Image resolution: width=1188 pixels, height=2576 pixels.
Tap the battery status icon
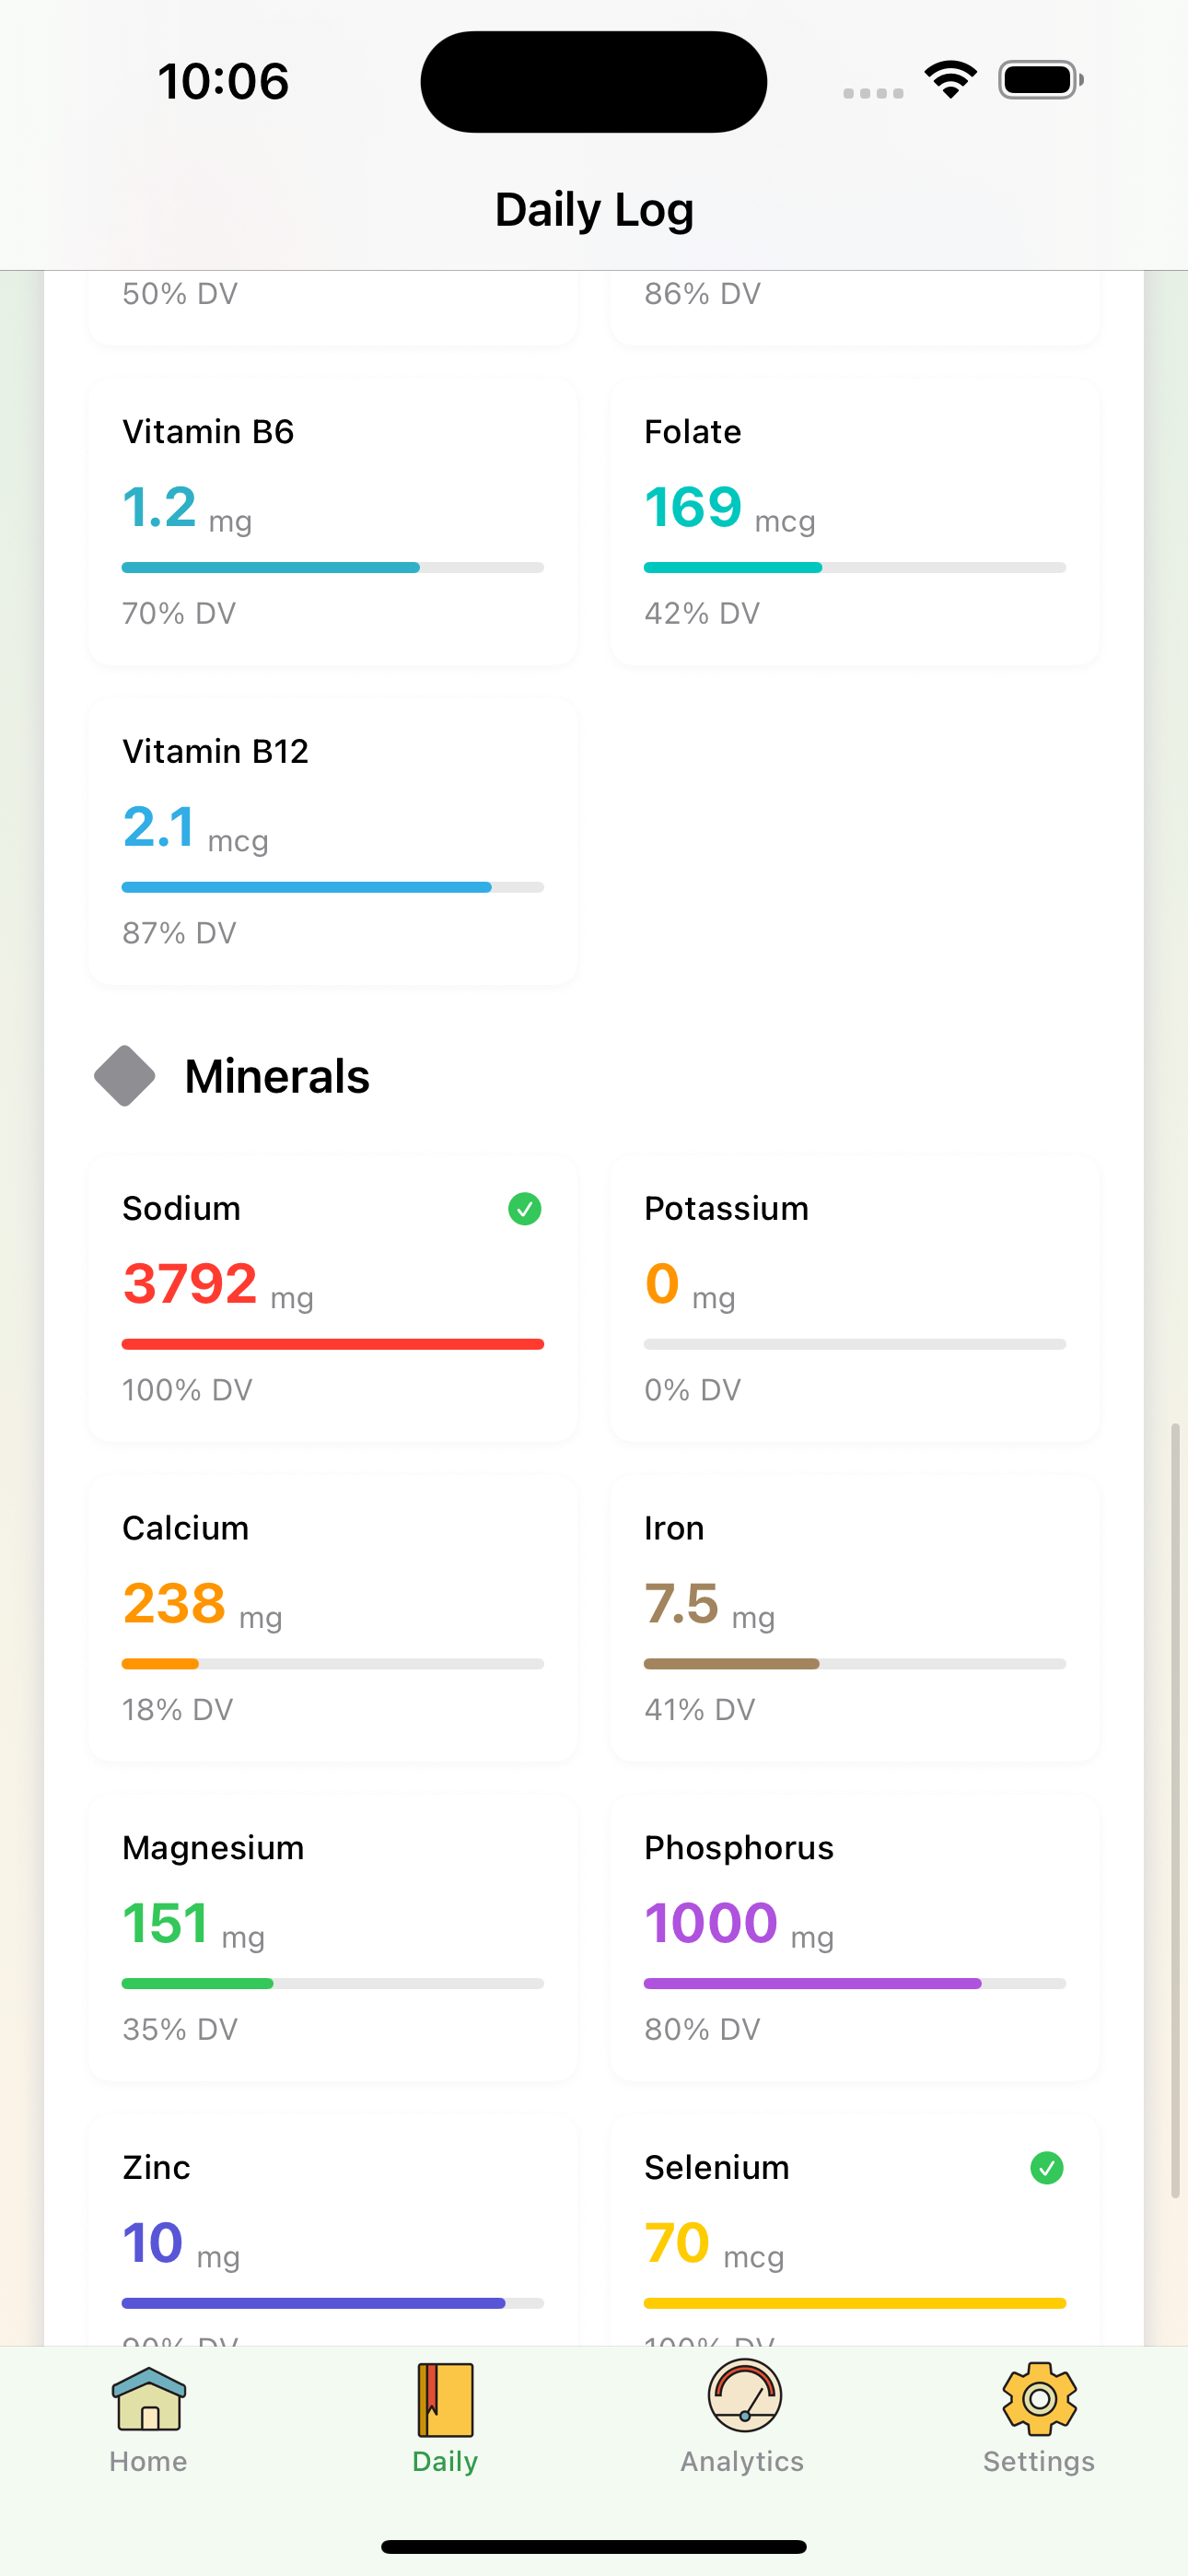[1040, 80]
